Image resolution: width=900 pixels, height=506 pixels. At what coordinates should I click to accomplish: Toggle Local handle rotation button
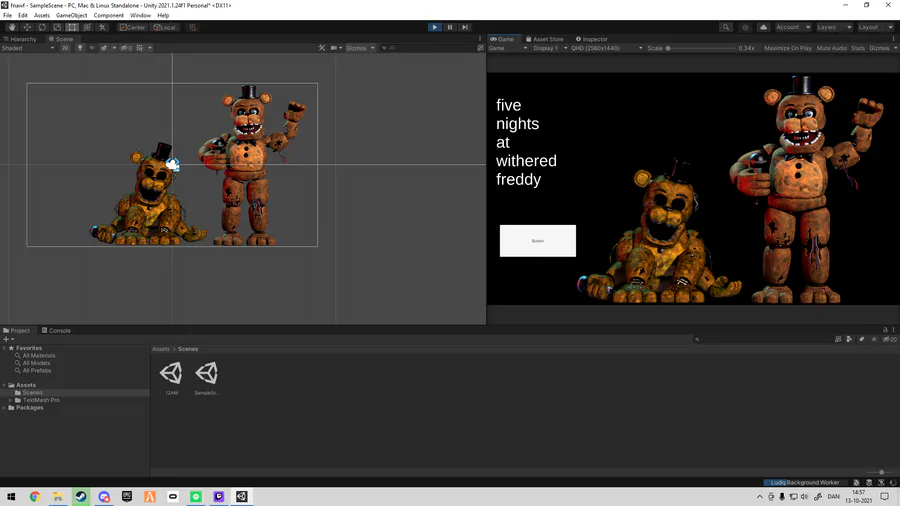click(165, 27)
